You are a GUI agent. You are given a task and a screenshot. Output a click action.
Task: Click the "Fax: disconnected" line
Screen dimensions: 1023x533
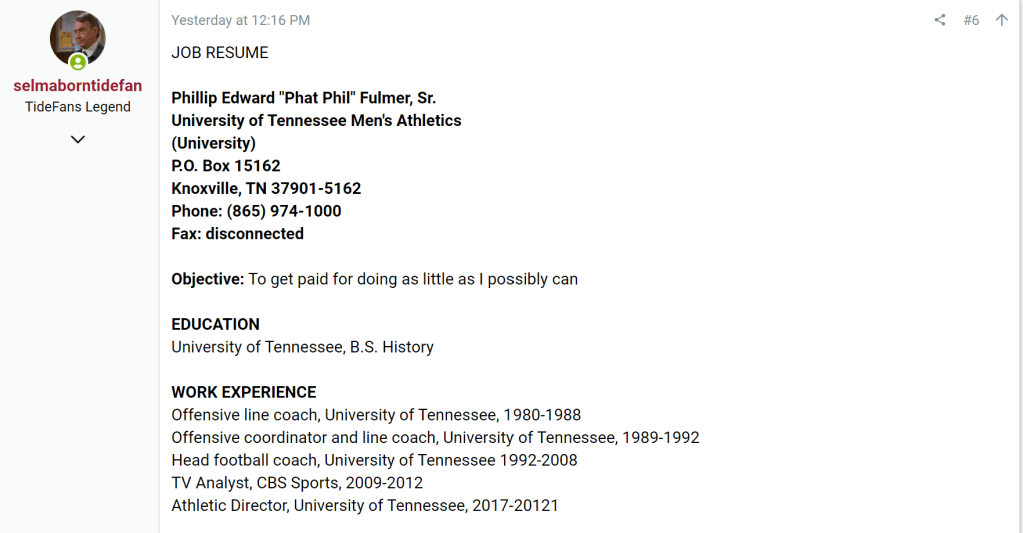(237, 234)
